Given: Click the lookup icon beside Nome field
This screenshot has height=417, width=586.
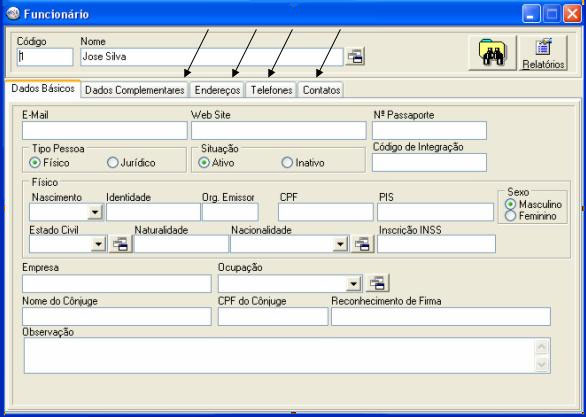Looking at the screenshot, I should pyautogui.click(x=355, y=57).
